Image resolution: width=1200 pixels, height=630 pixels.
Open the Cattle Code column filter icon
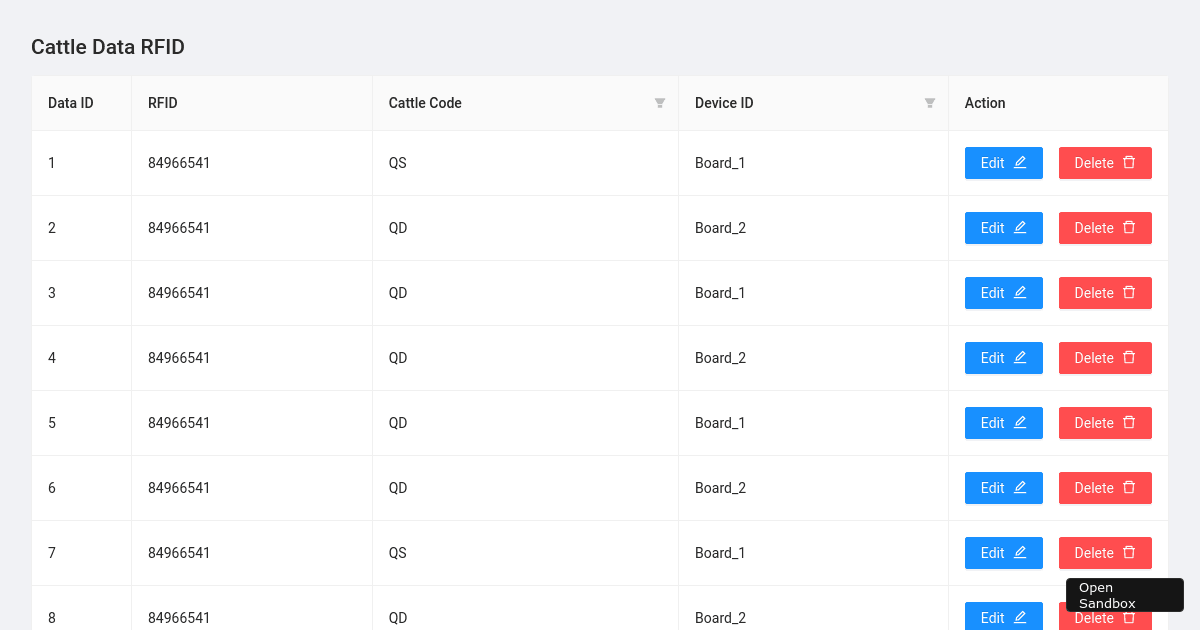point(660,103)
